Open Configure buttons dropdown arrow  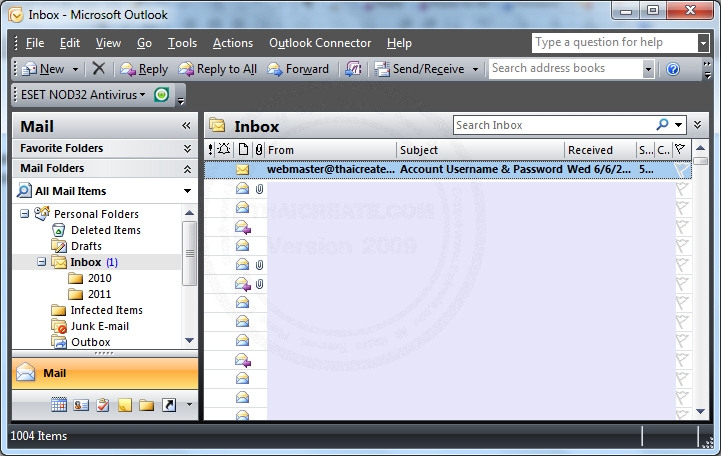[189, 405]
